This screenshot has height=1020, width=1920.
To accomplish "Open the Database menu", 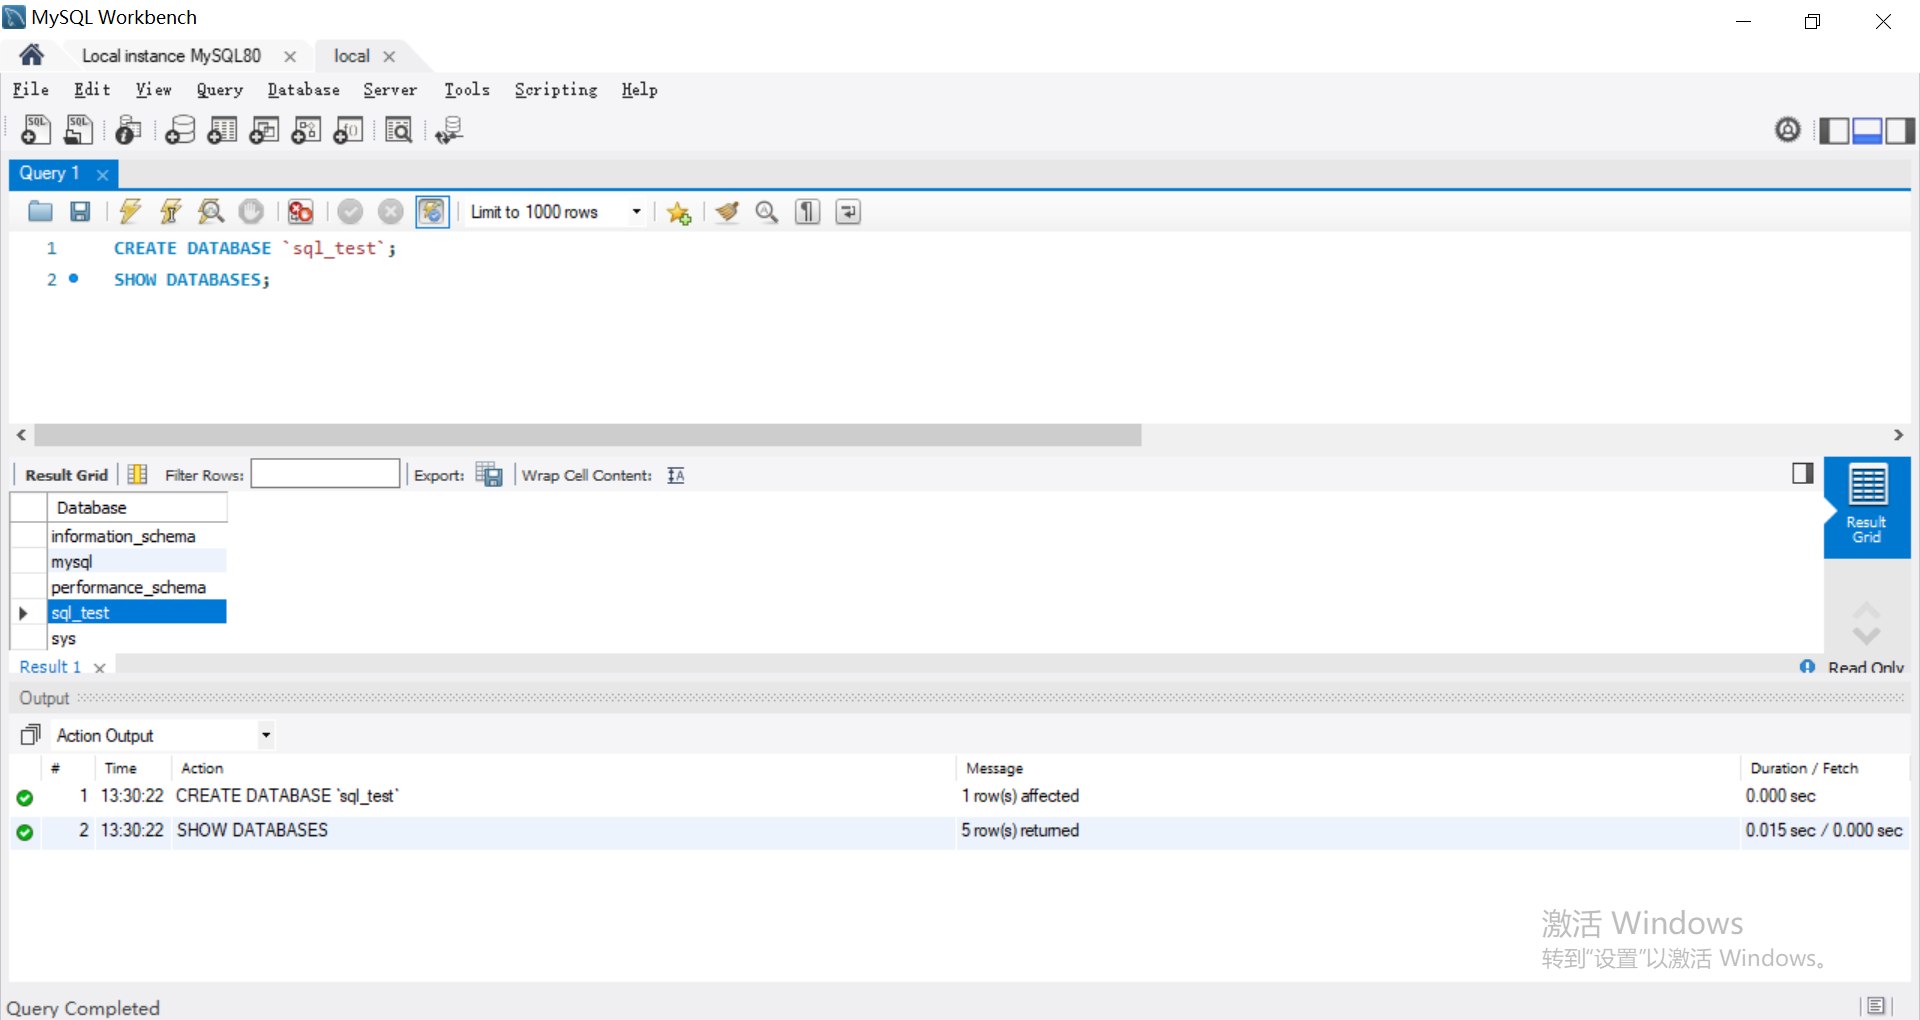I will click(304, 90).
